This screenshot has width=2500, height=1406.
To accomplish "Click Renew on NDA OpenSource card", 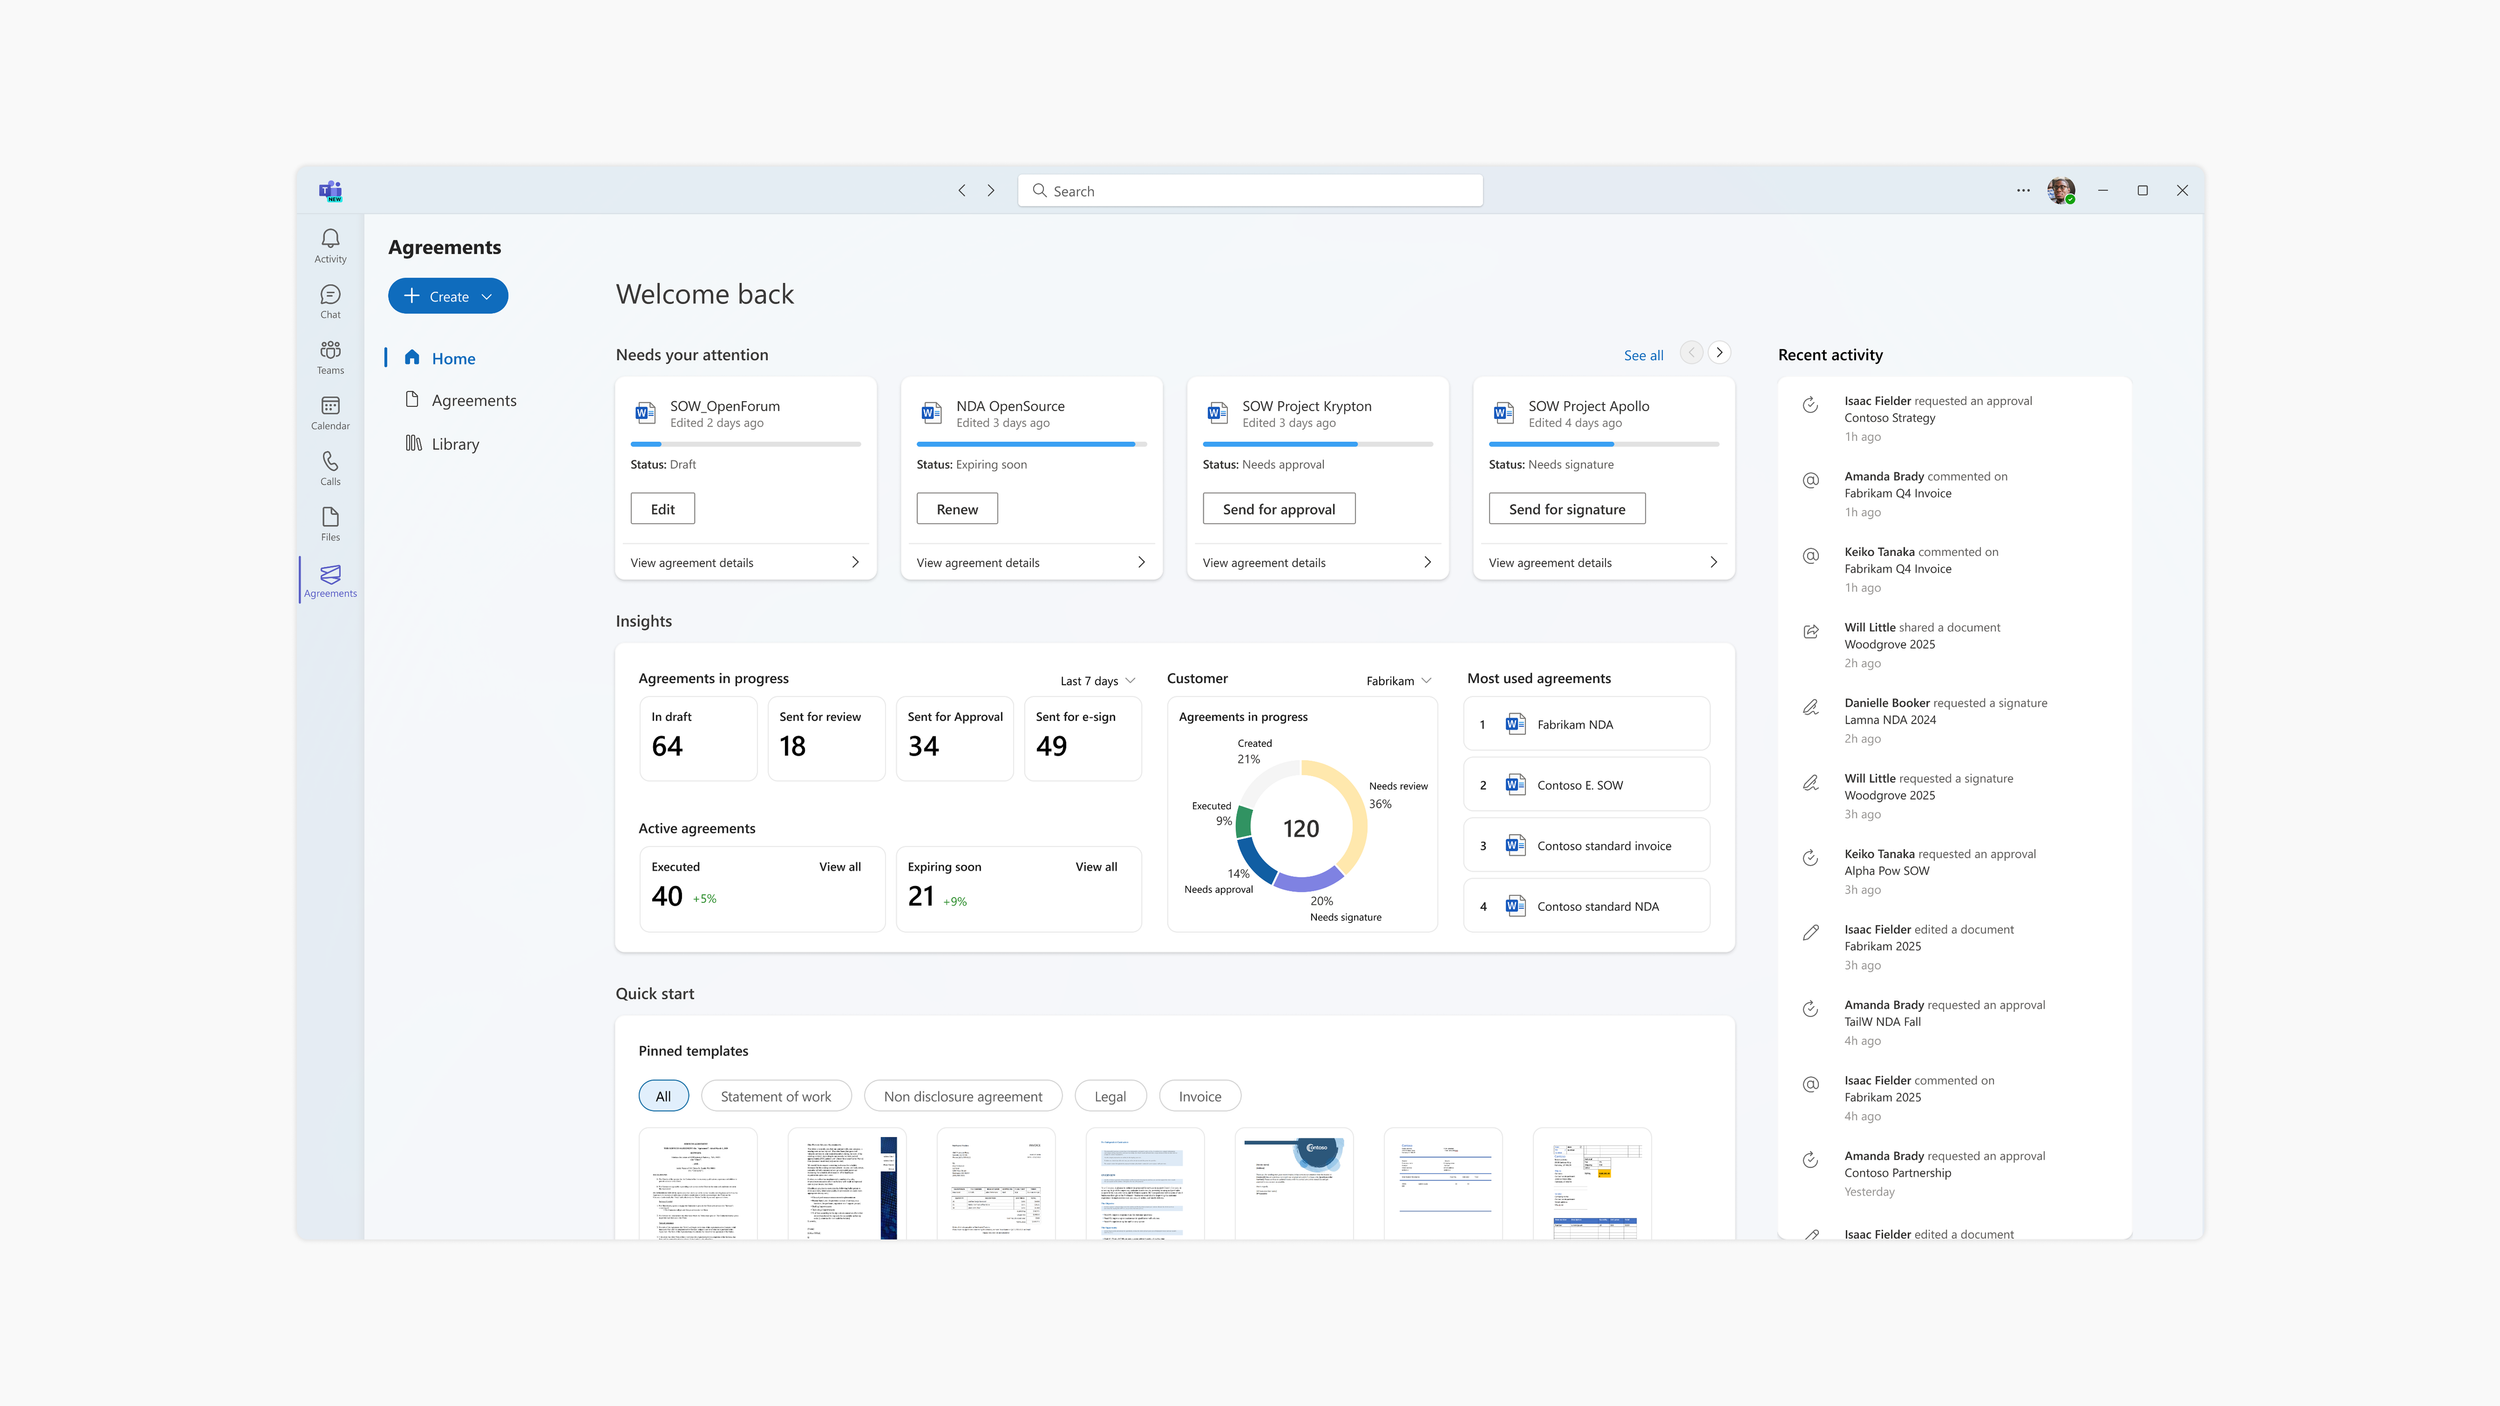I will (x=957, y=509).
